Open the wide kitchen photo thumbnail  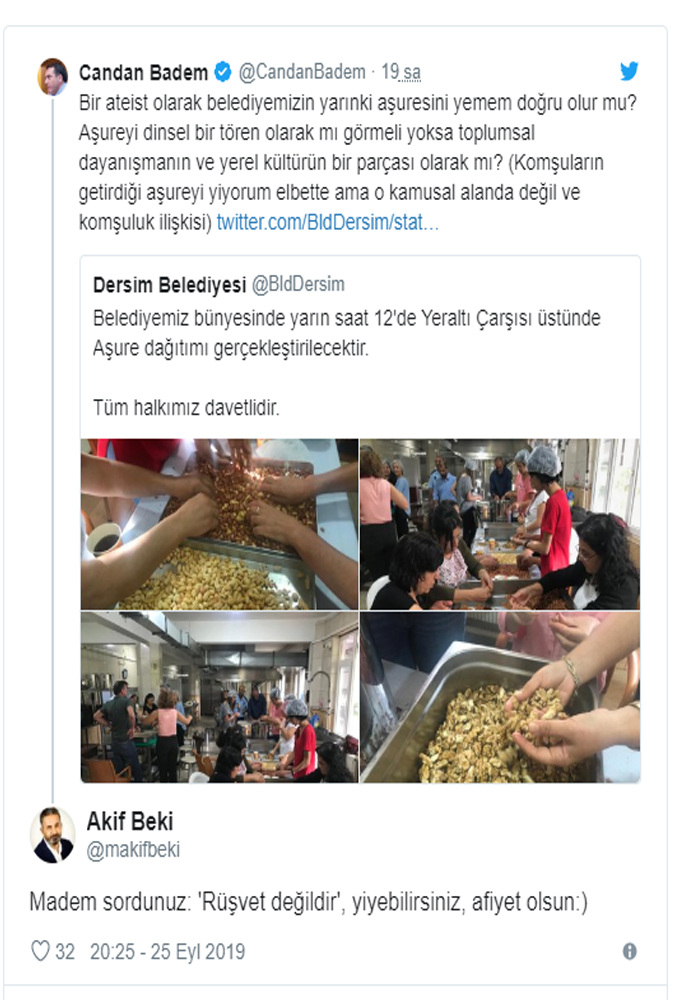click(x=219, y=697)
